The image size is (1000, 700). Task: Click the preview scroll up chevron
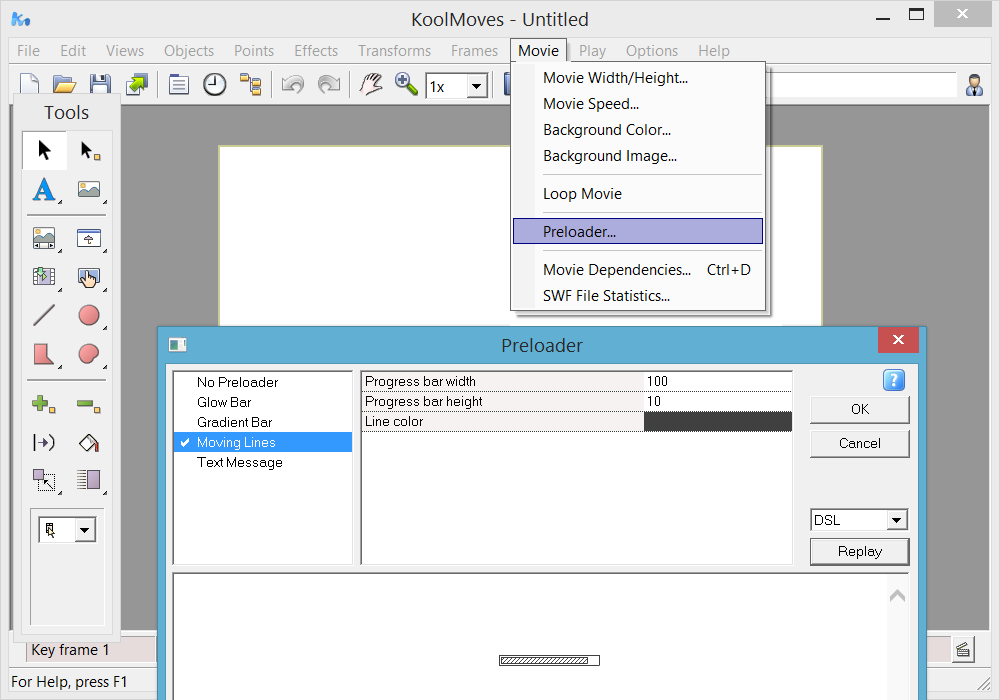coord(897,596)
